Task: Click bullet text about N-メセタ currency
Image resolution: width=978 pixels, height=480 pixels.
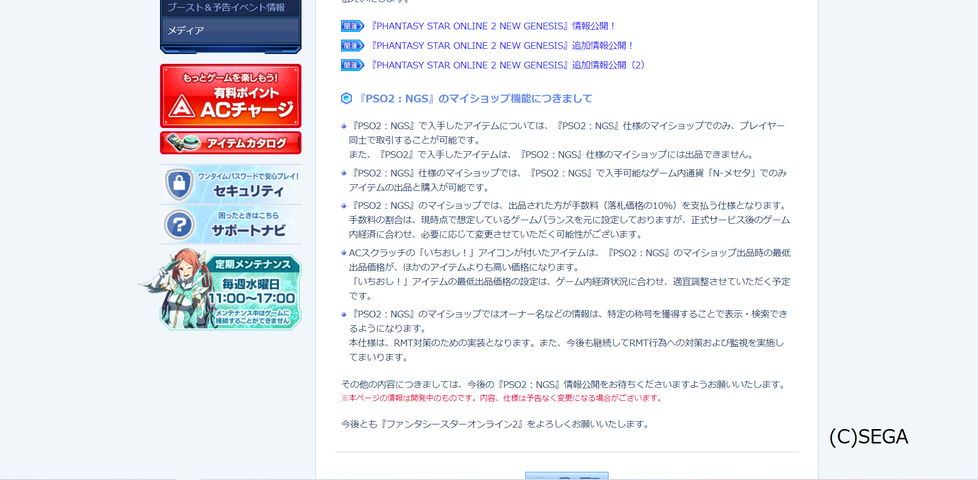Action: point(568,180)
